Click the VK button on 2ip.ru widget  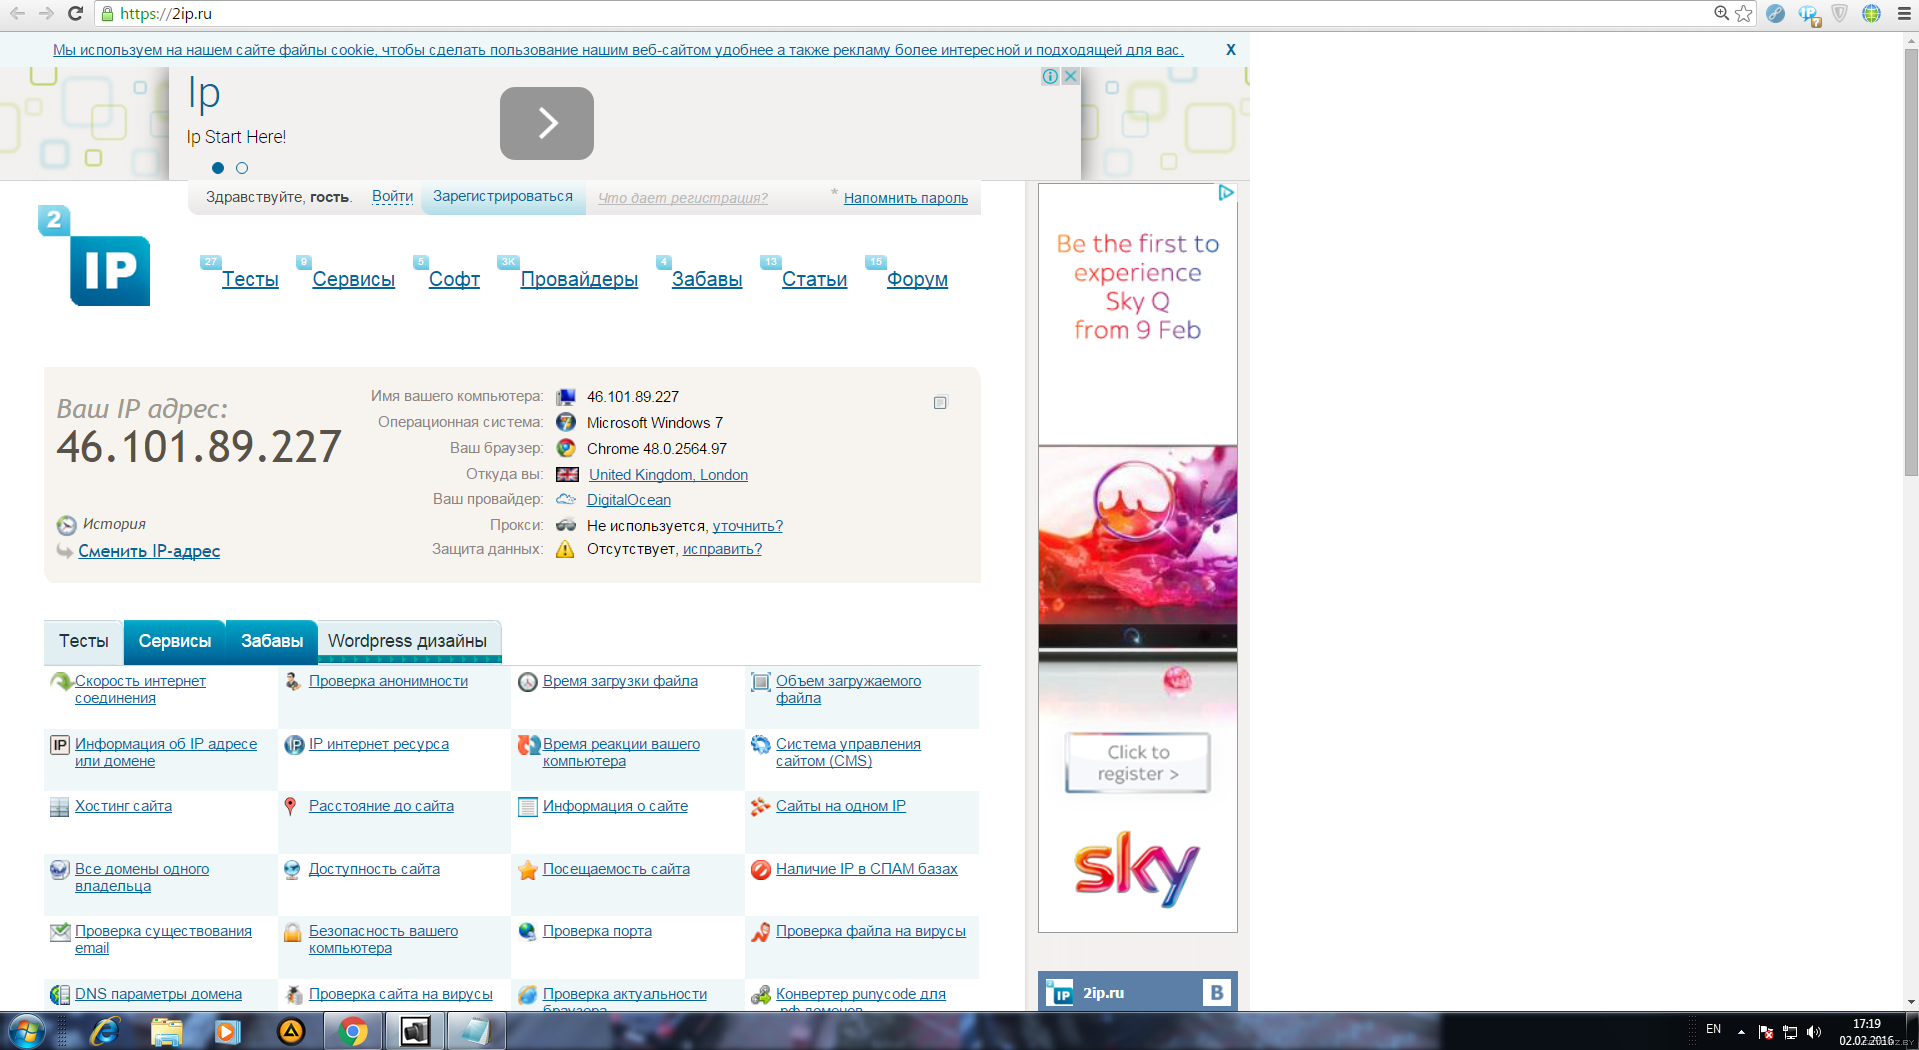1216,992
